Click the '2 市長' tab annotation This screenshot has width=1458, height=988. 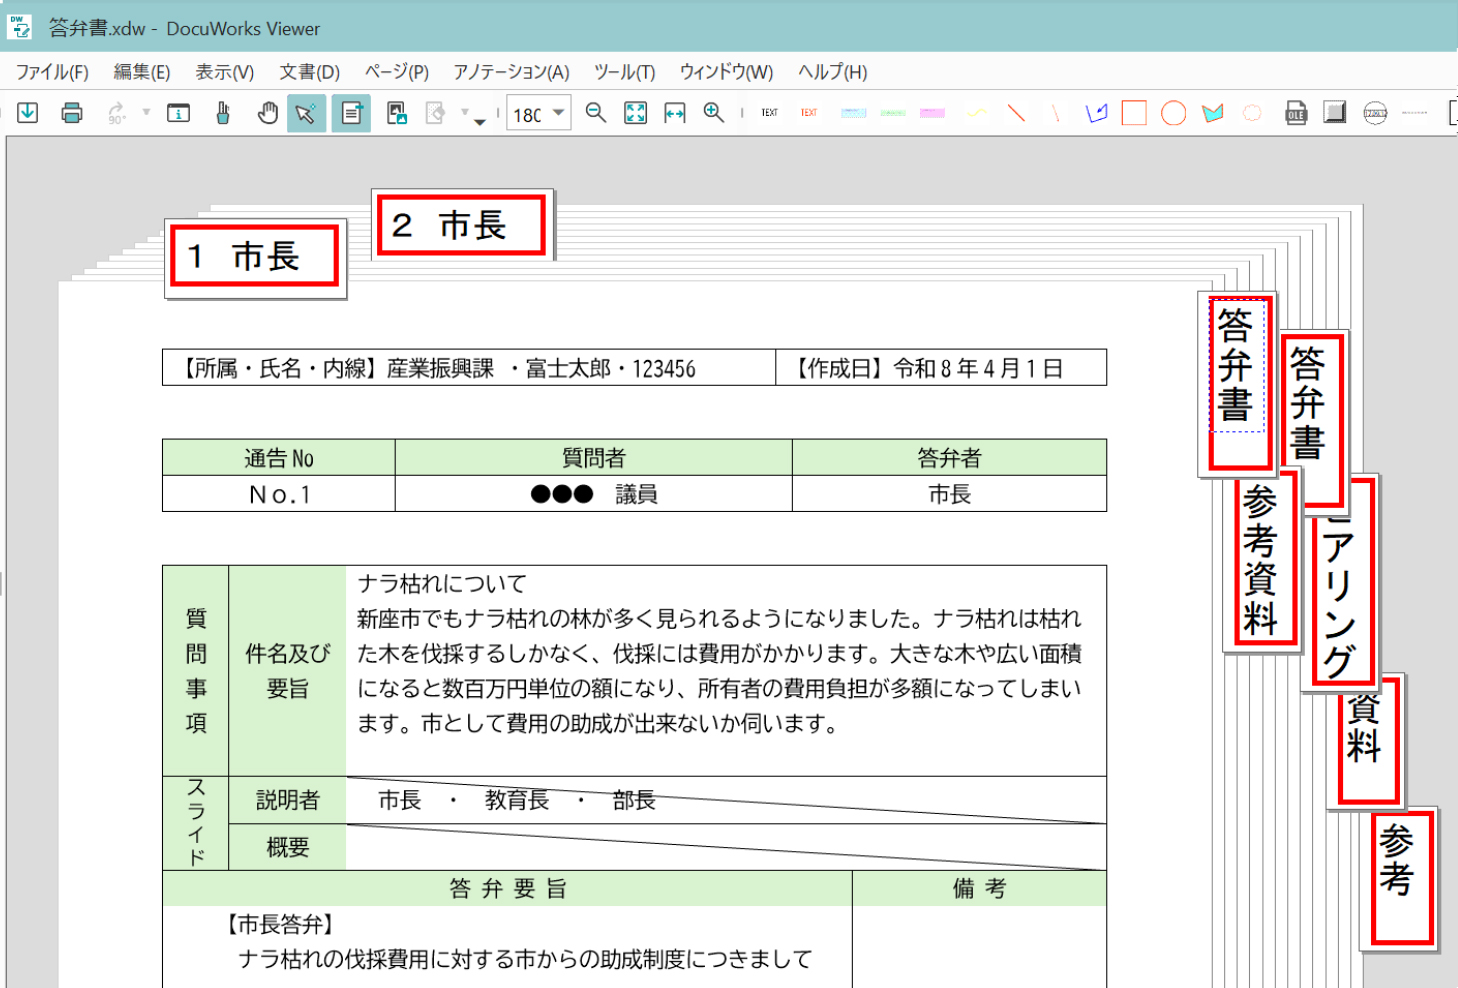[x=462, y=226]
